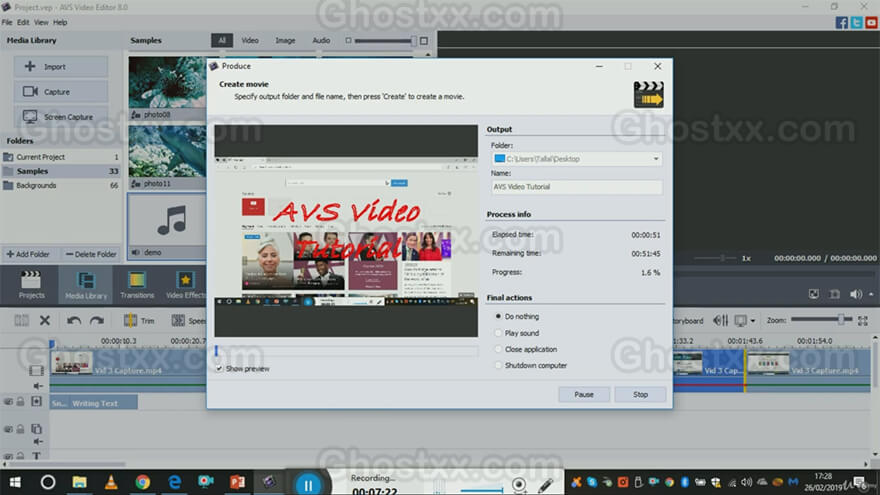Click the preview volume speaker icon
The image size is (880, 495).
[855, 294]
